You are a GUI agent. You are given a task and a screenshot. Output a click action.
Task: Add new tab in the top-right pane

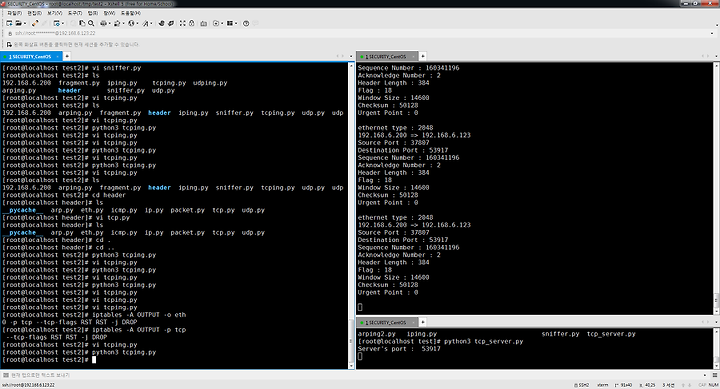tap(423, 56)
